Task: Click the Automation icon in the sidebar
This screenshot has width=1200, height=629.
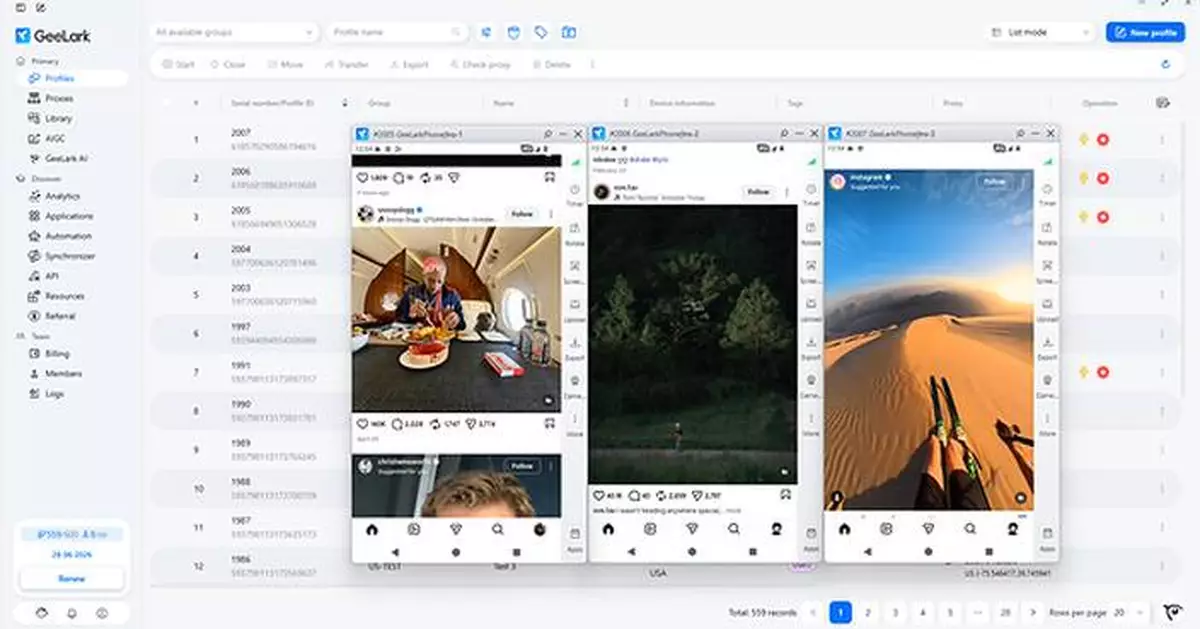Action: 34,236
